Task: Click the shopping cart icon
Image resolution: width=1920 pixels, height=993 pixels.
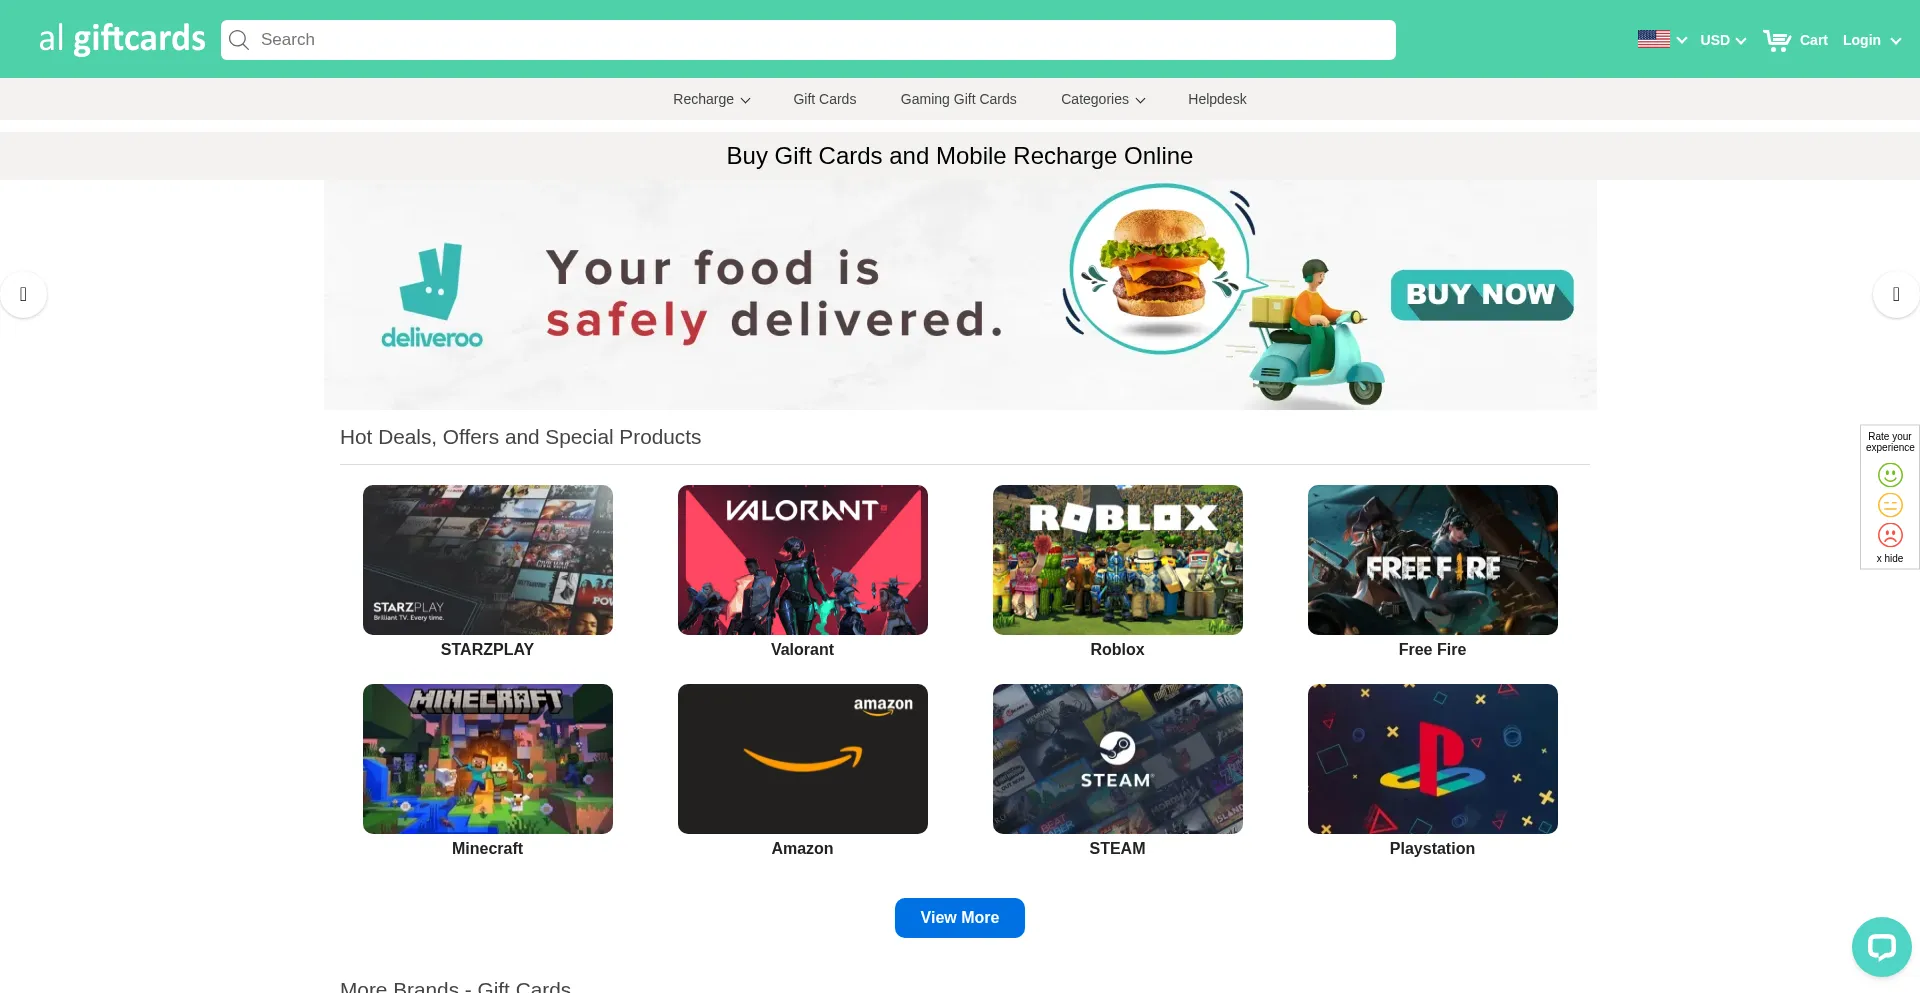Action: pos(1777,40)
